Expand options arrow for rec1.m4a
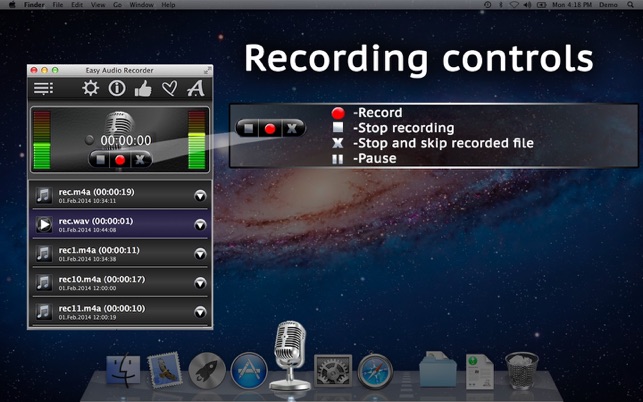Image resolution: width=643 pixels, height=402 pixels. tap(200, 254)
